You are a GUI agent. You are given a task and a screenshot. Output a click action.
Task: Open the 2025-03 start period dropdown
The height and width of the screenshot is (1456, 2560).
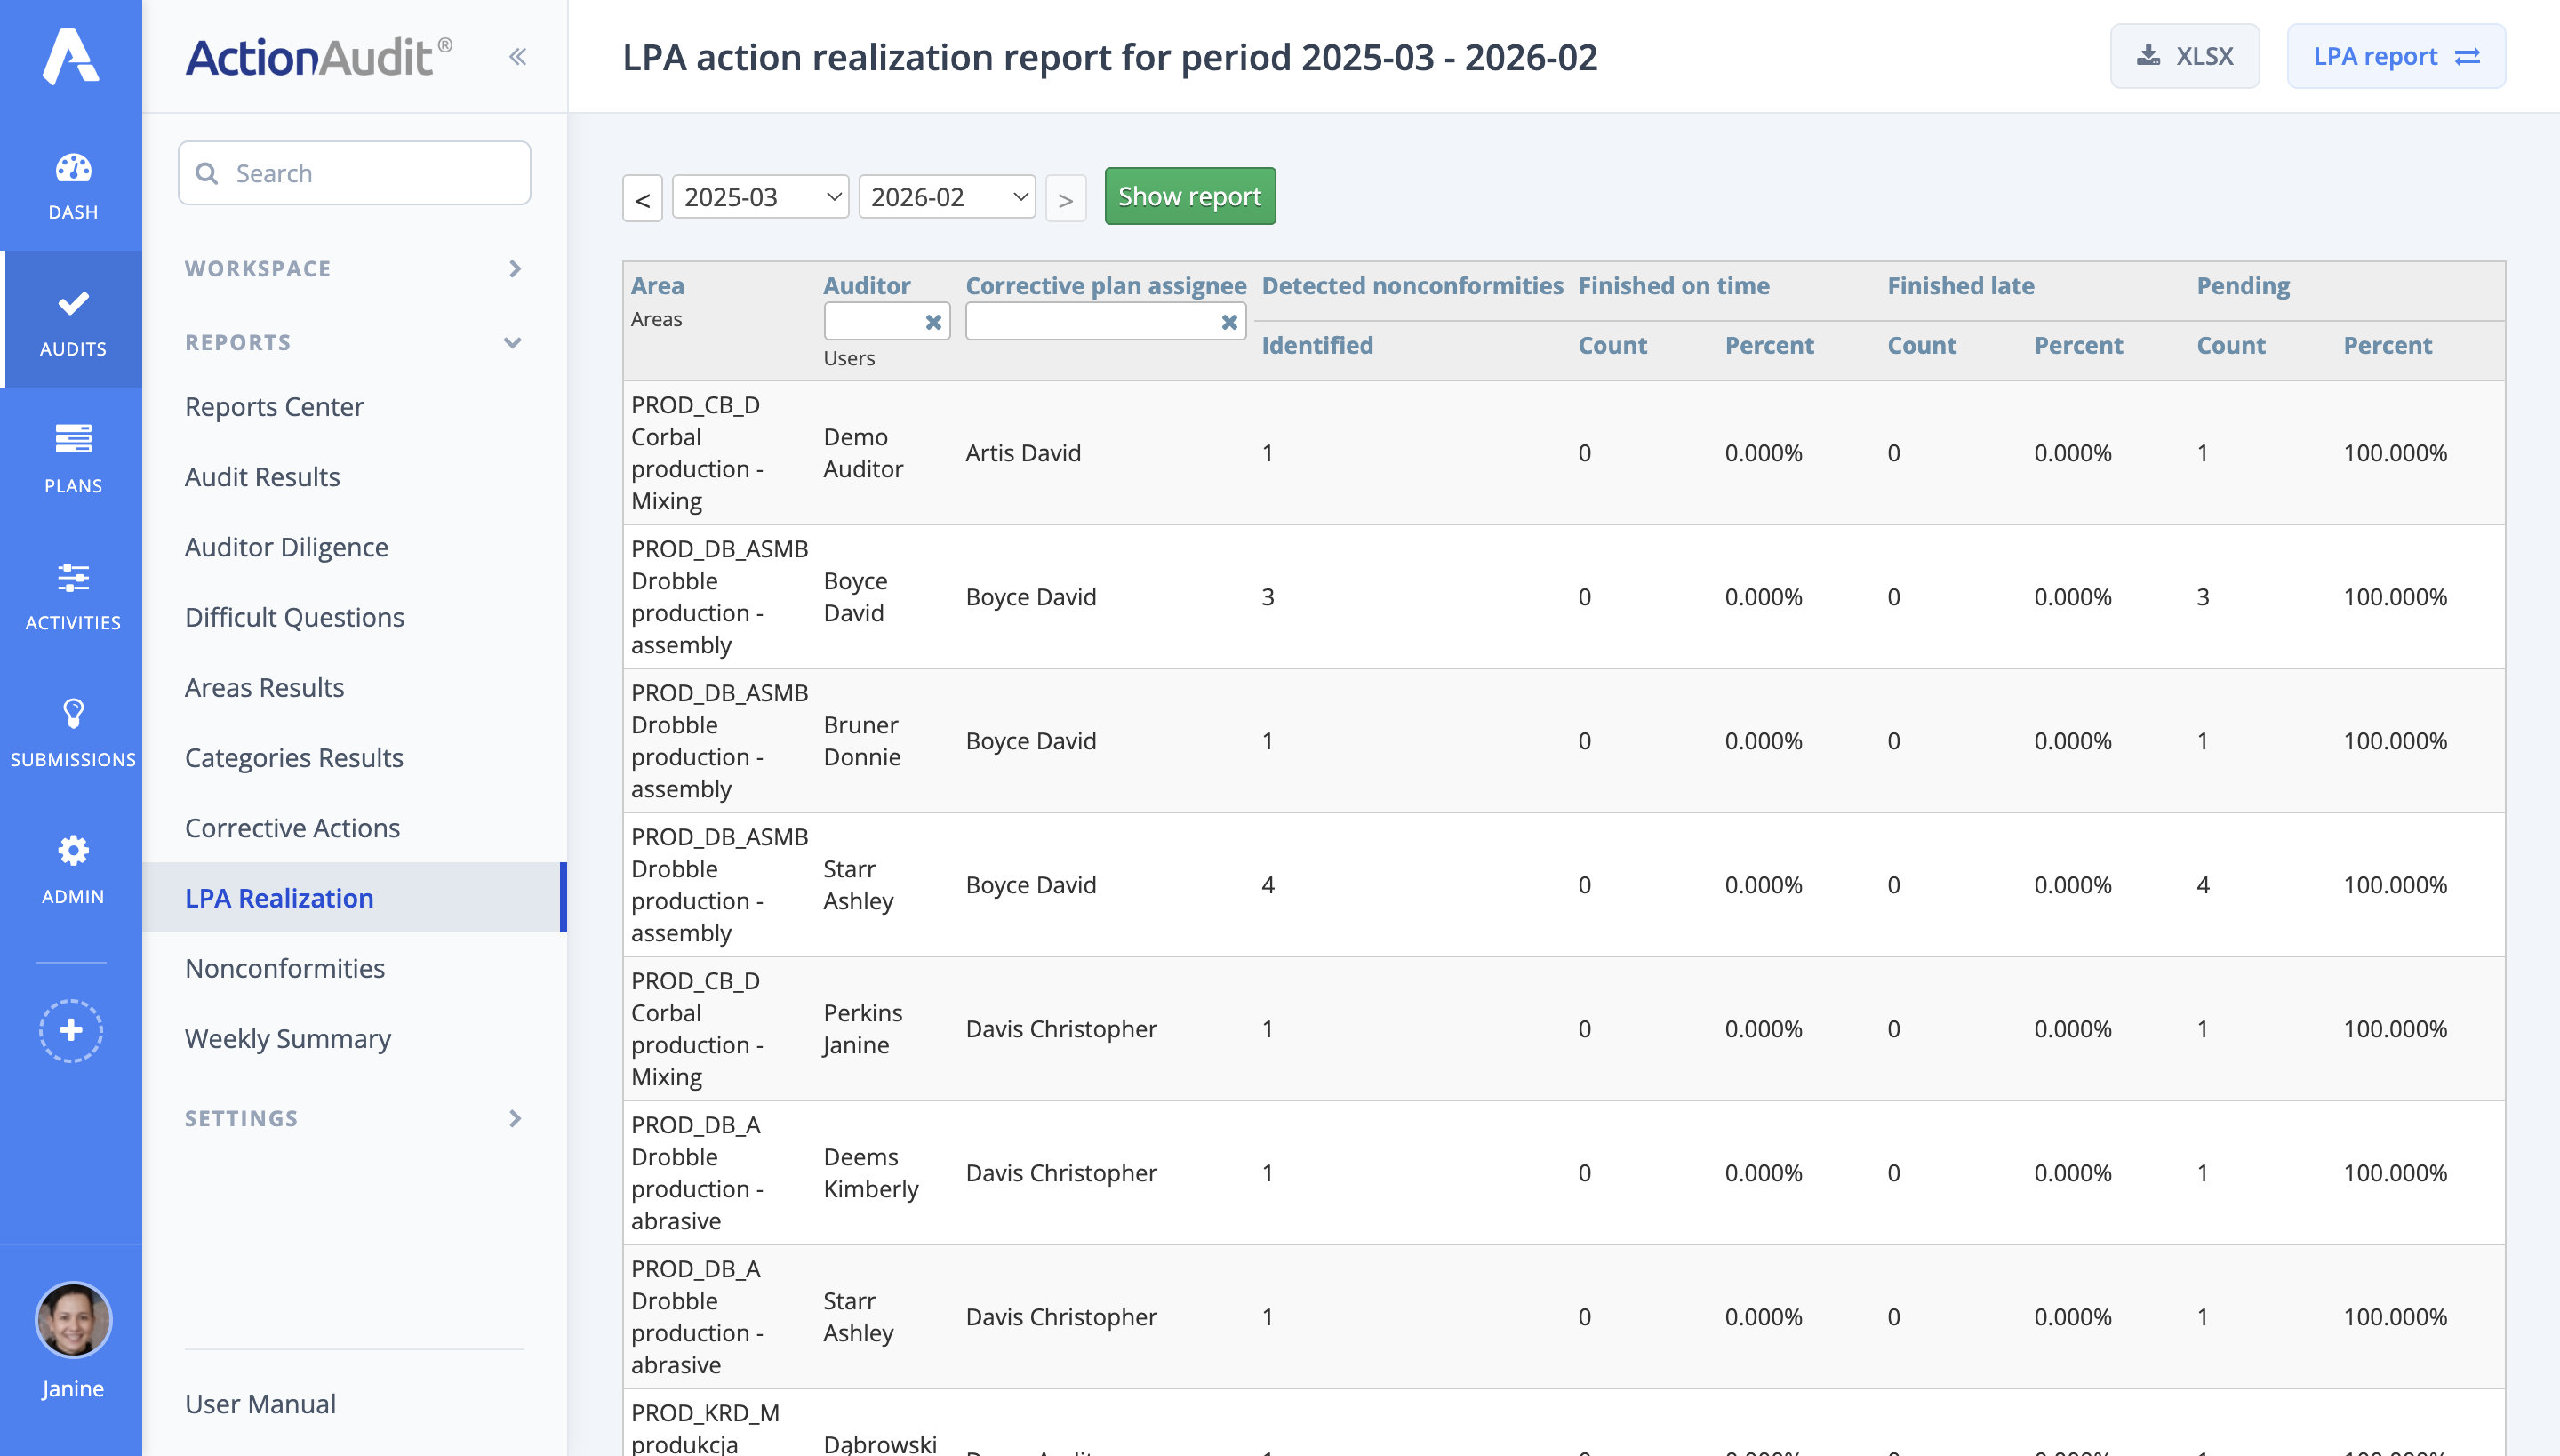coord(760,196)
